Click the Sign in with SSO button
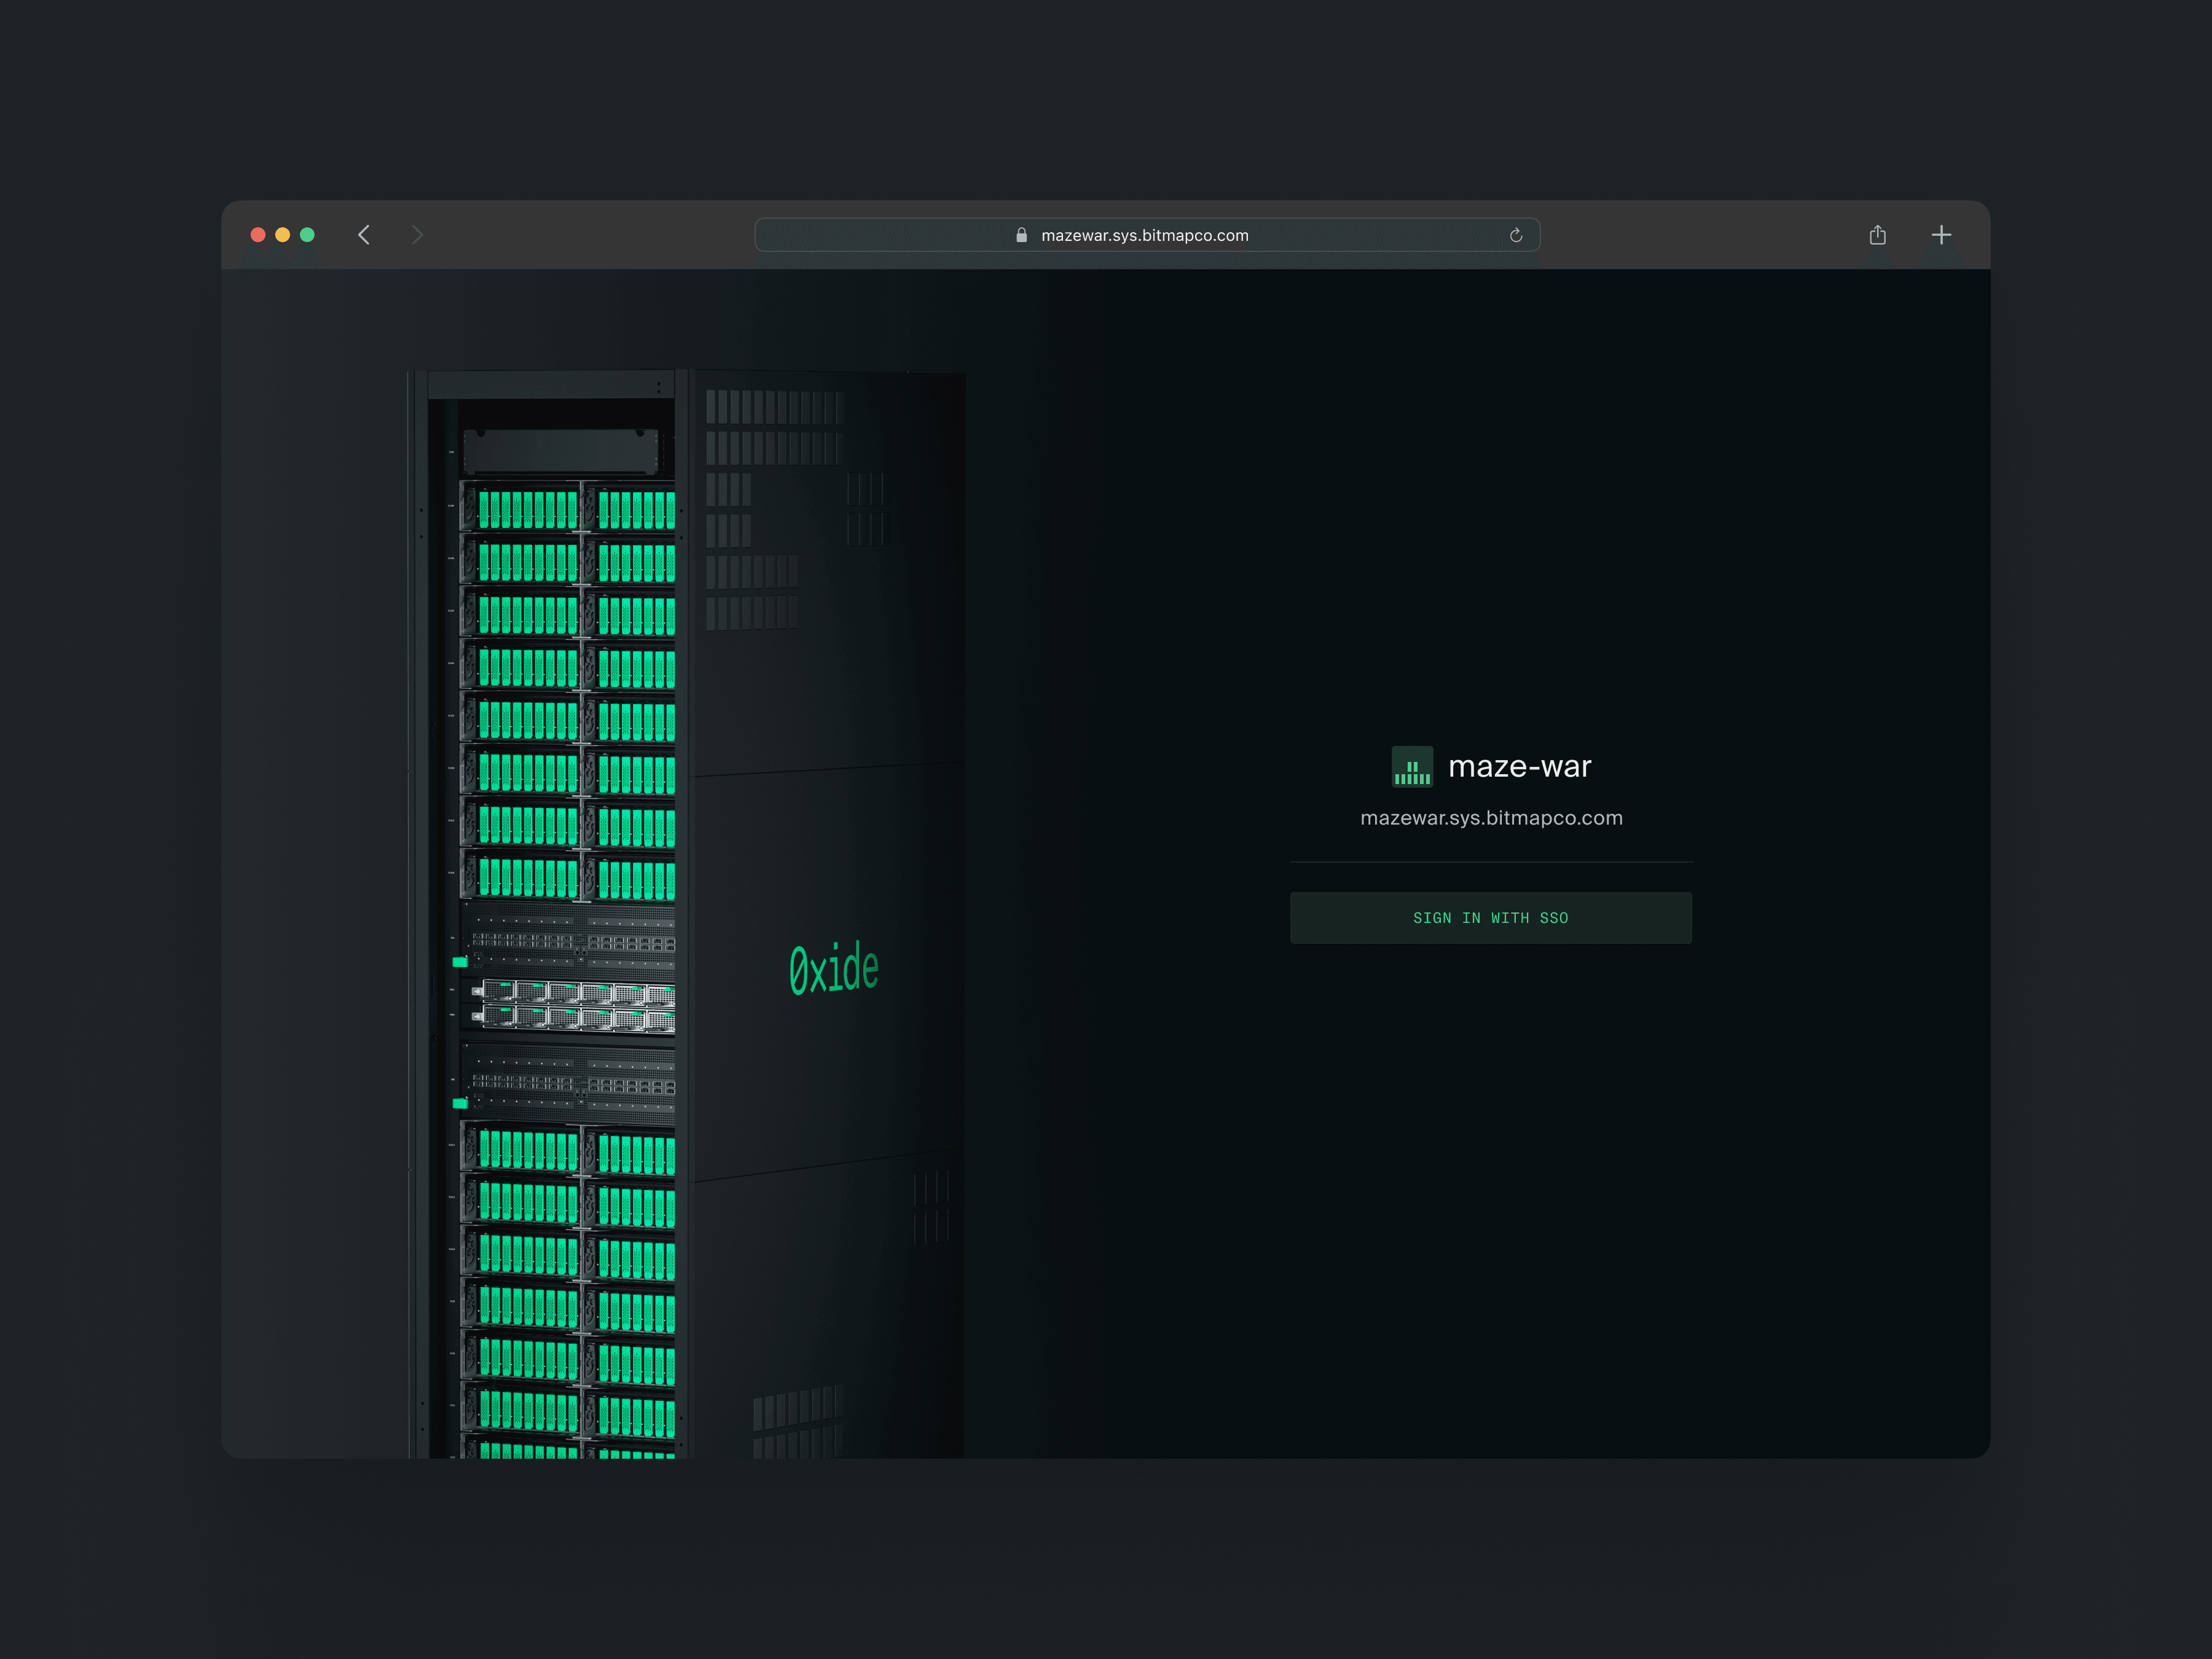Image resolution: width=2212 pixels, height=1659 pixels. point(1490,918)
